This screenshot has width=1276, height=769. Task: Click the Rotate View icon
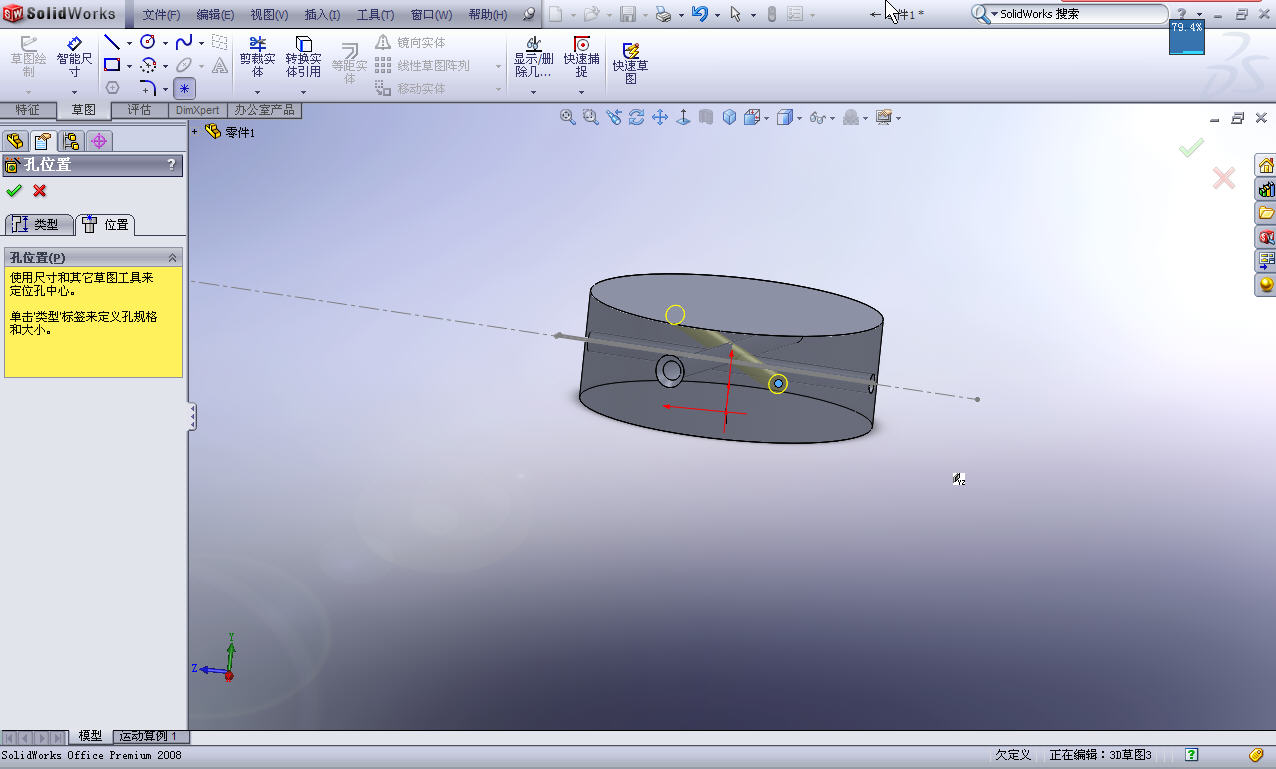(637, 117)
